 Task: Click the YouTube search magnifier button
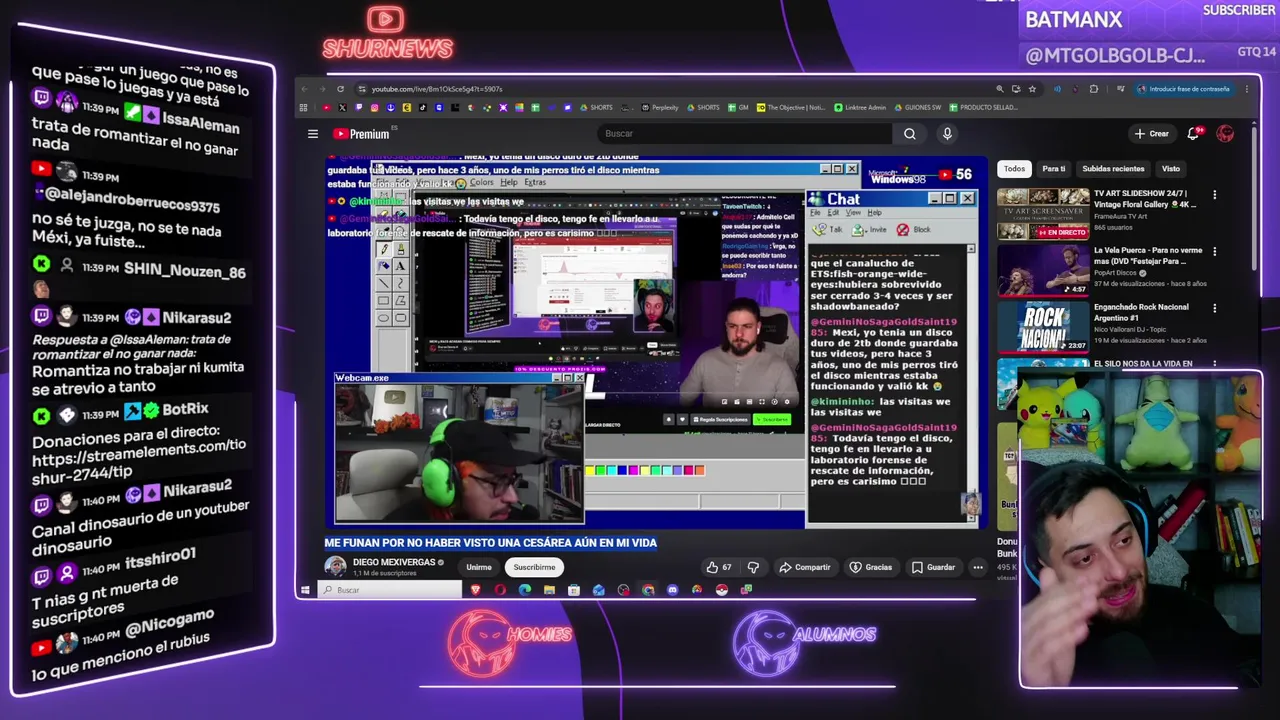[x=909, y=134]
